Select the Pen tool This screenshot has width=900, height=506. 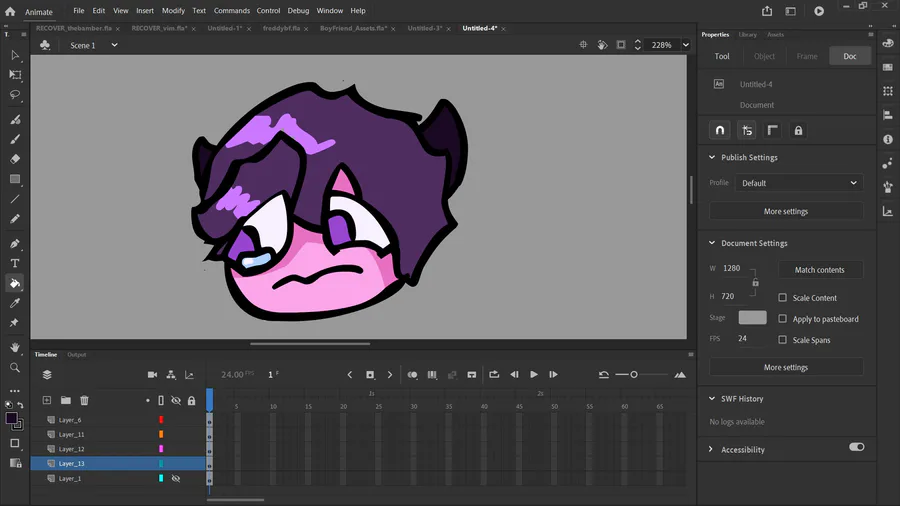click(15, 243)
